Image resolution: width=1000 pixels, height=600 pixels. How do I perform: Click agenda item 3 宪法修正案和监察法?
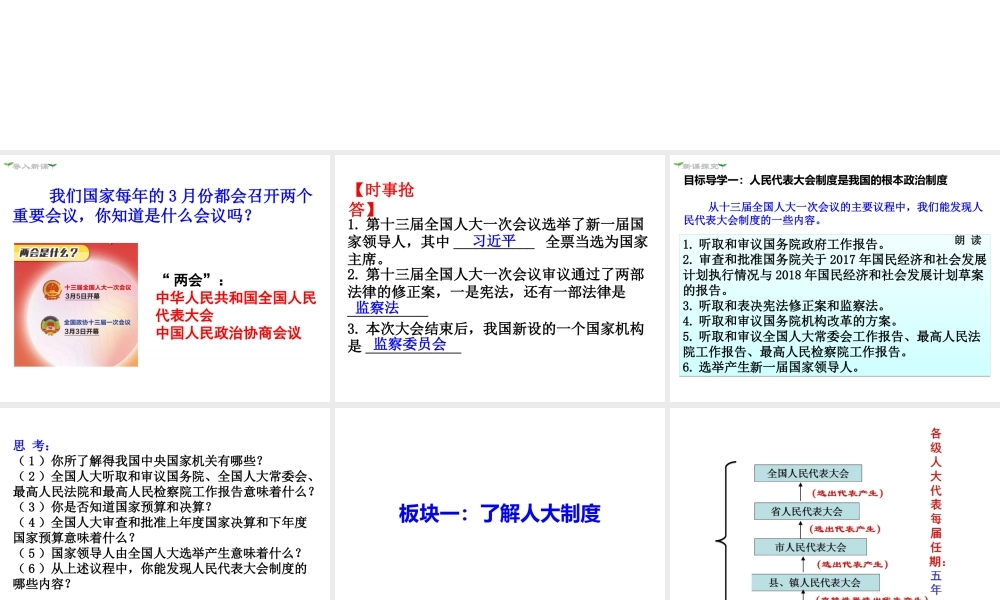click(784, 305)
